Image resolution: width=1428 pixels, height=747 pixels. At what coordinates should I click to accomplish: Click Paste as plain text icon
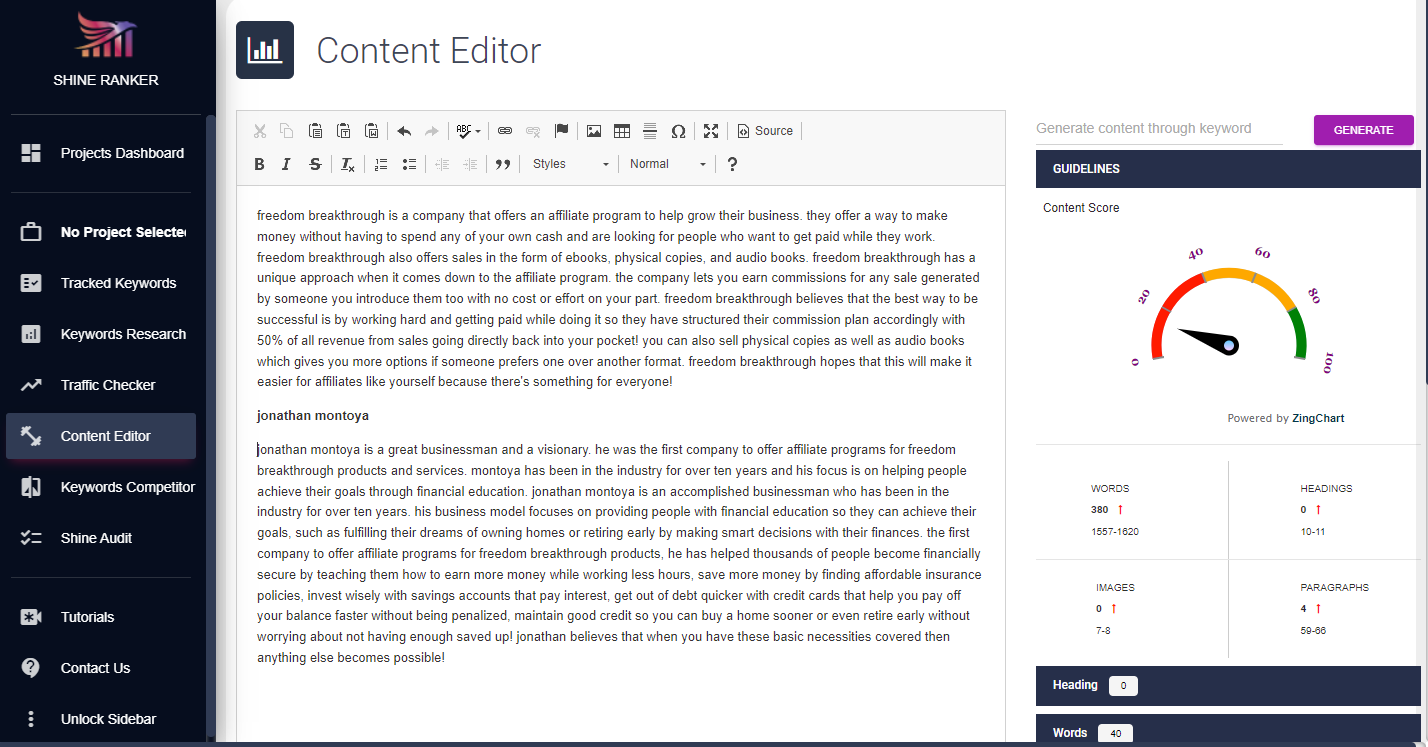pyautogui.click(x=343, y=131)
